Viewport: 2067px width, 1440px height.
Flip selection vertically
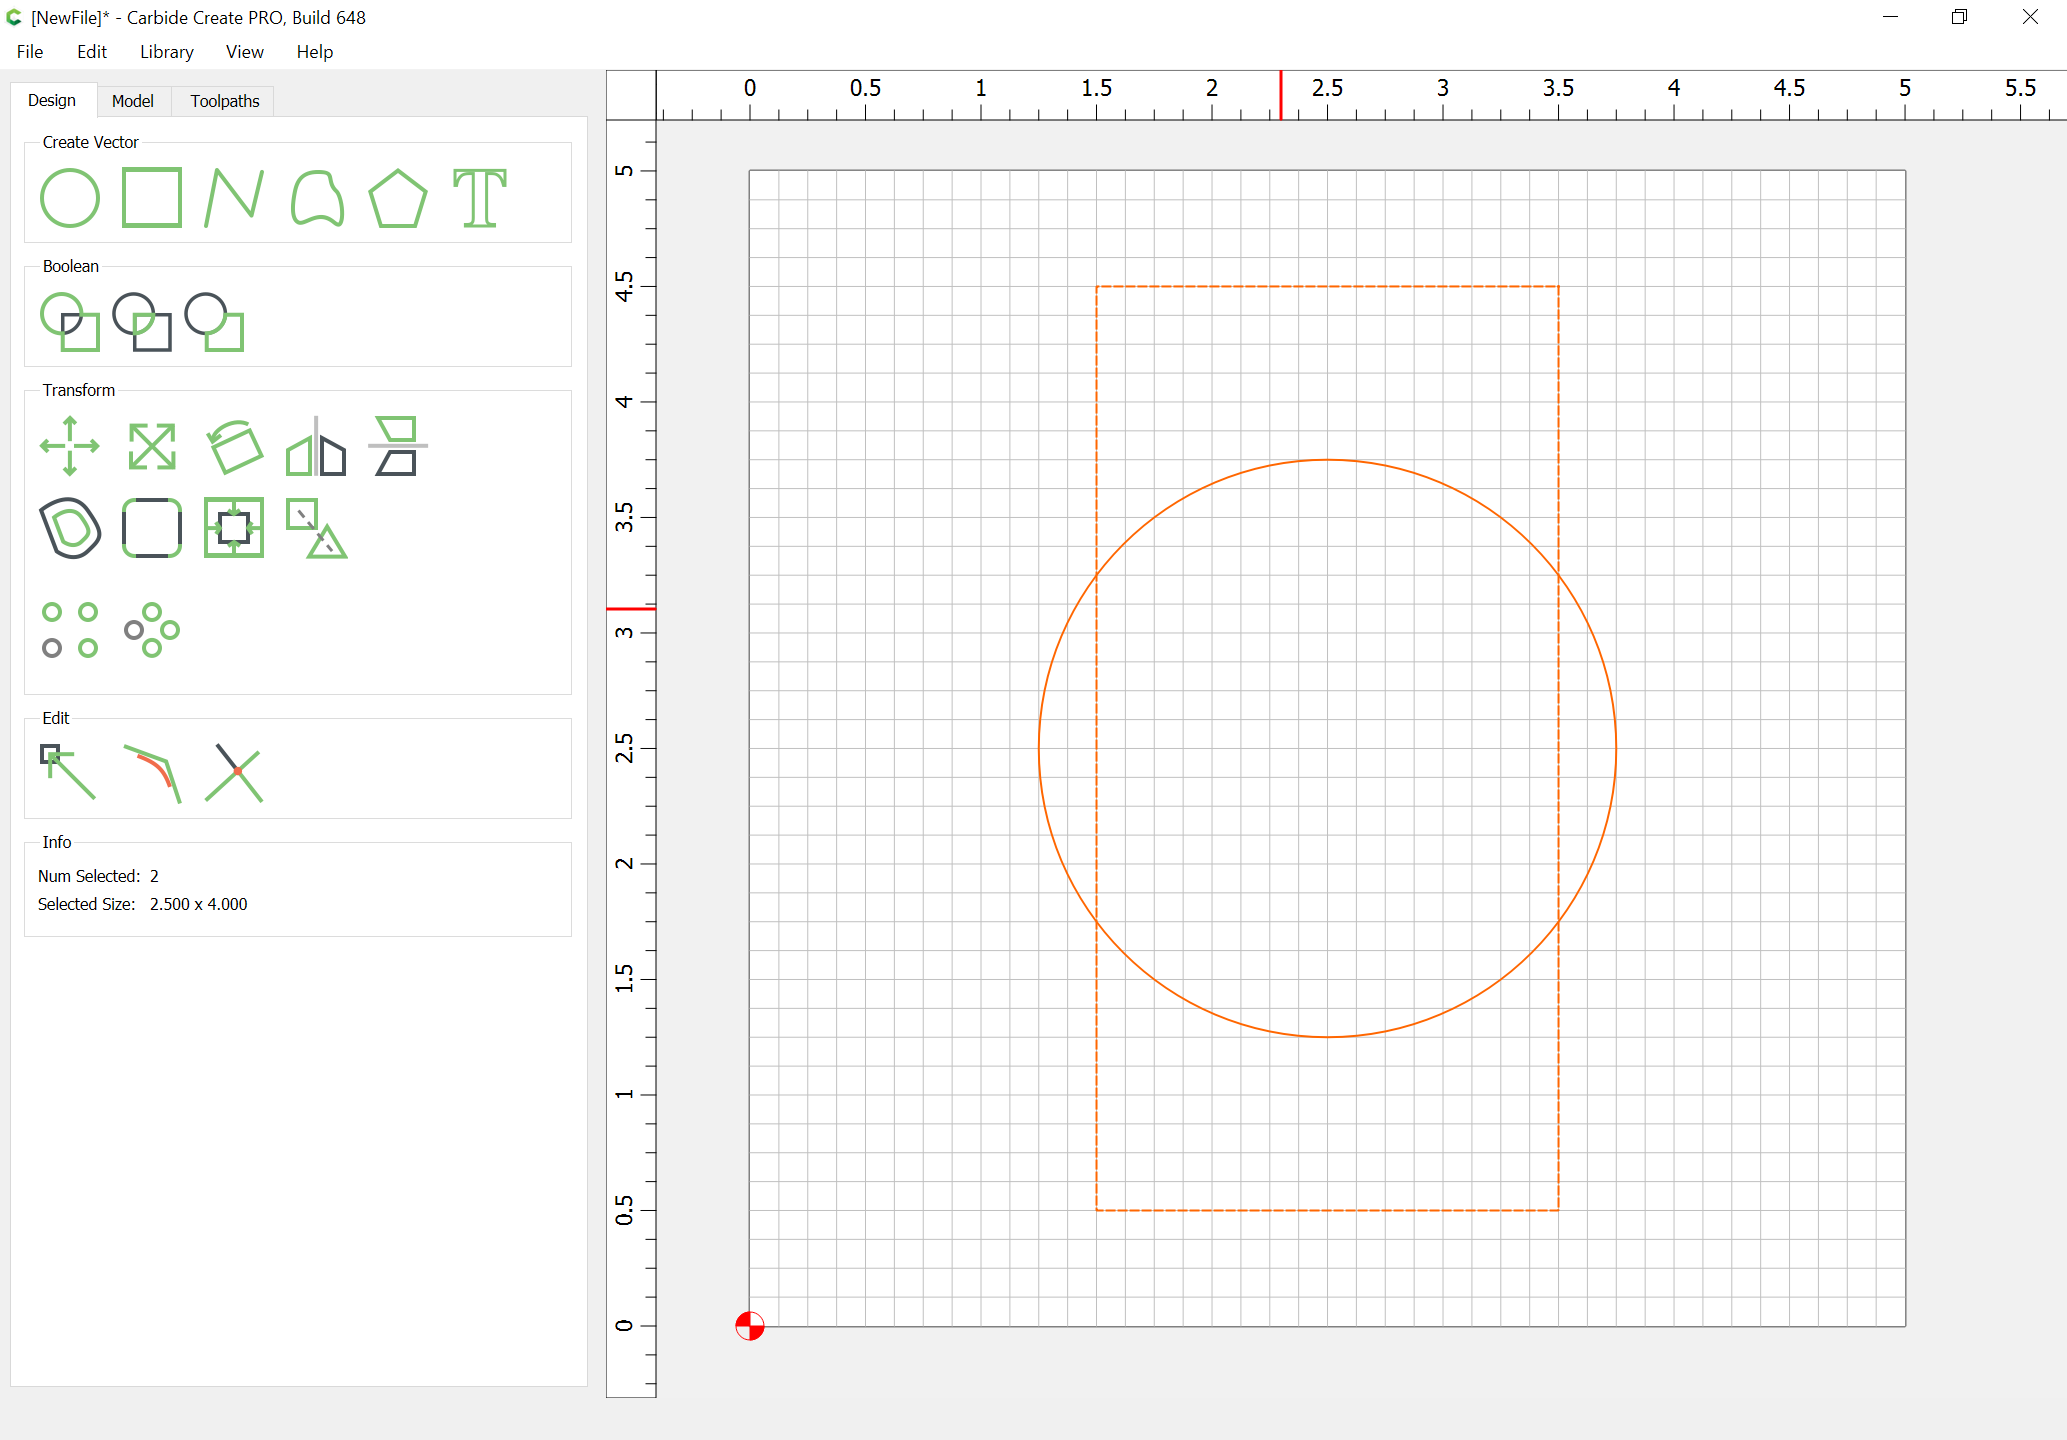(398, 446)
